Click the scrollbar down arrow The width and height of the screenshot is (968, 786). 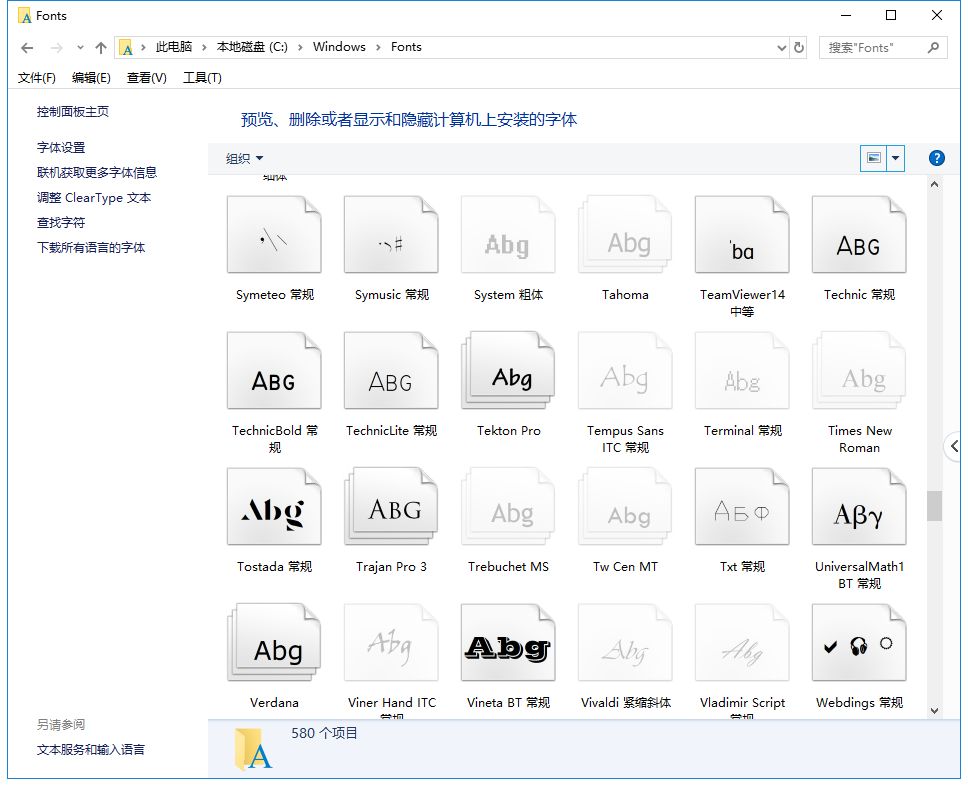click(935, 711)
